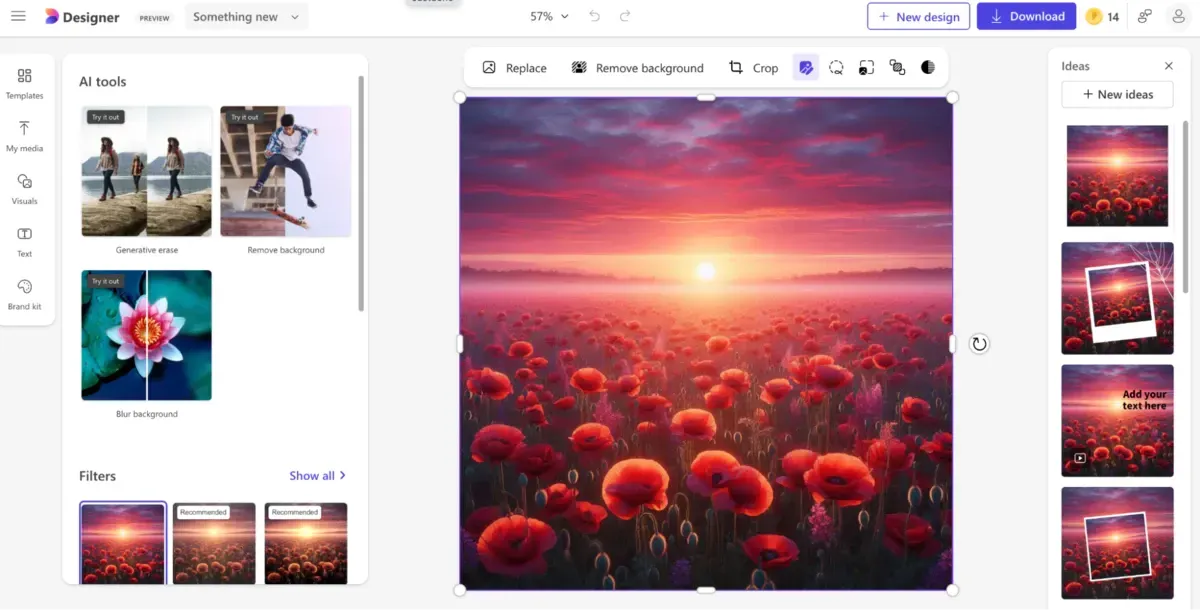Replace the selected image
Image resolution: width=1200 pixels, height=610 pixels.
click(514, 68)
